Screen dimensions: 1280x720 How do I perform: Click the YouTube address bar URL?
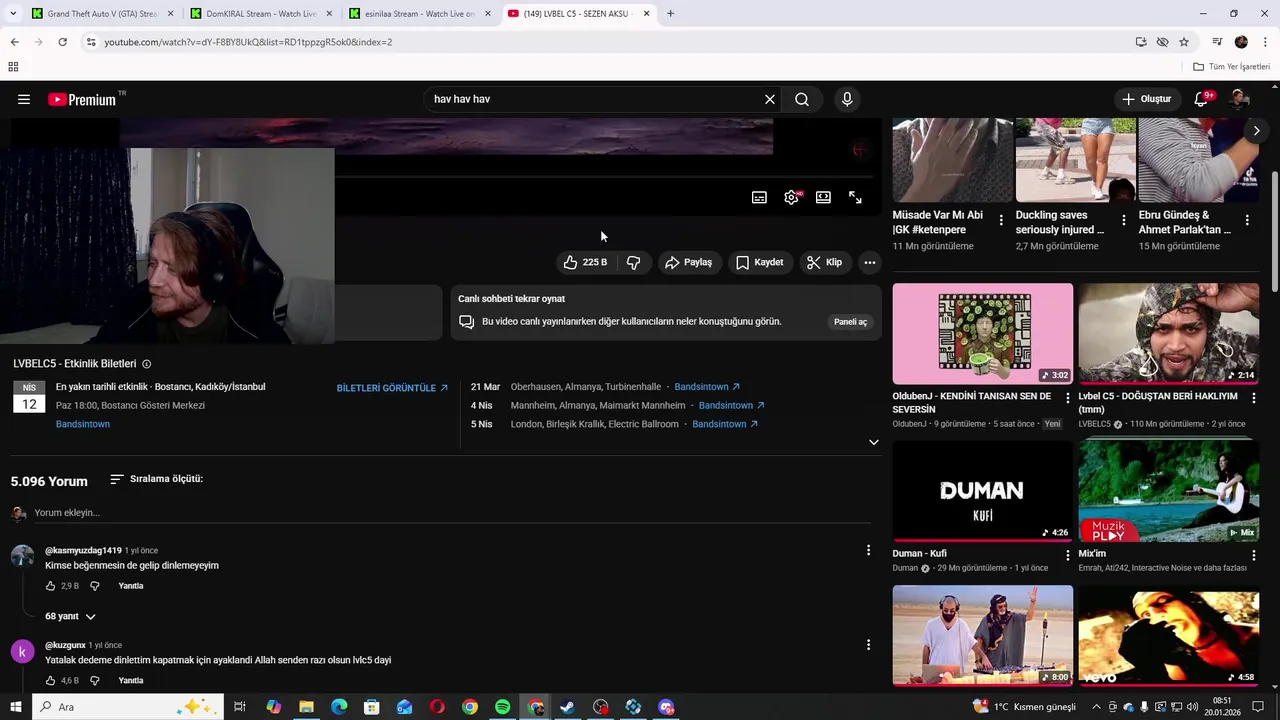click(x=248, y=42)
